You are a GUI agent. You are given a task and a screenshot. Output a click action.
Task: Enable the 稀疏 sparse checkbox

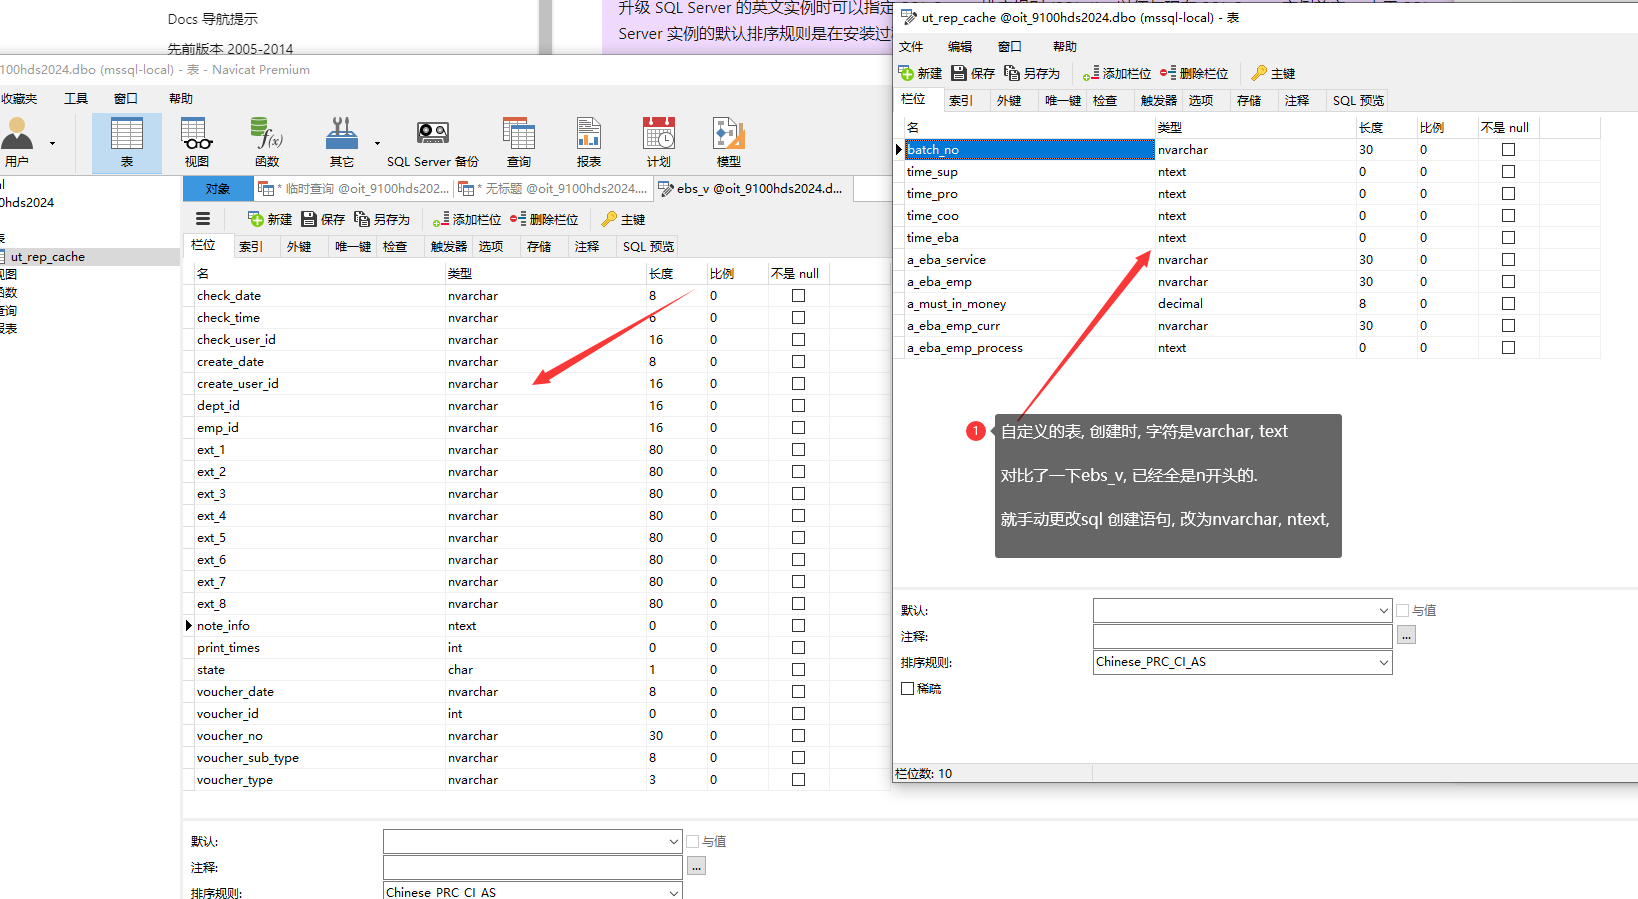pos(908,689)
